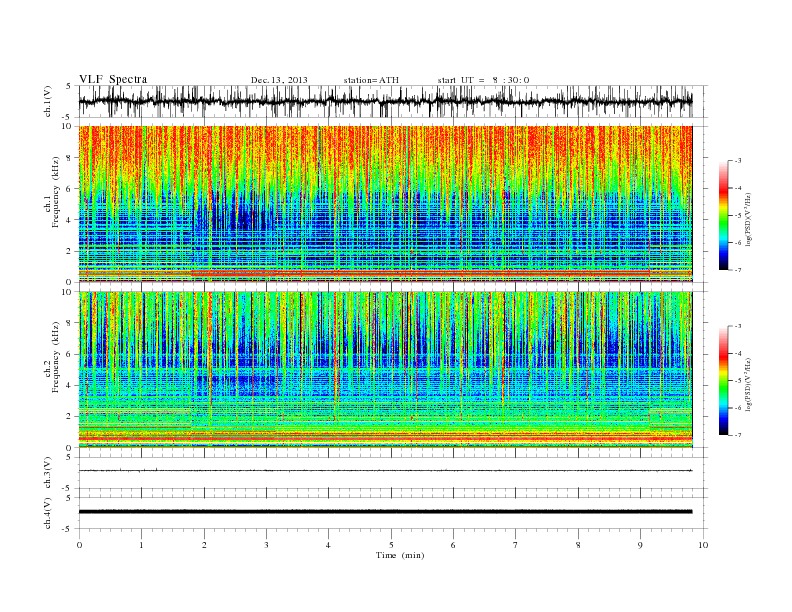Click the 'start UT = 8:30:0' label
The height and width of the screenshot is (612, 792).
pos(483,80)
